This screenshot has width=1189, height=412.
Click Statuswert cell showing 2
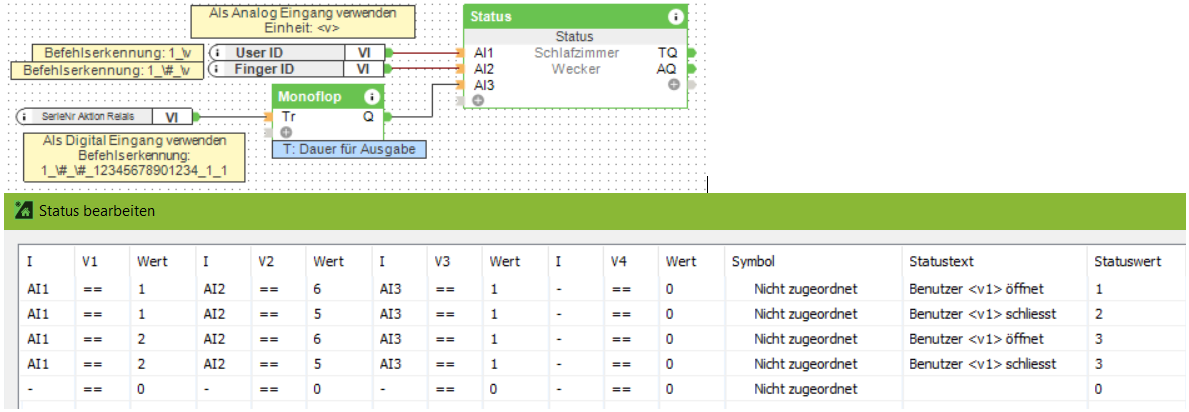click(1135, 313)
